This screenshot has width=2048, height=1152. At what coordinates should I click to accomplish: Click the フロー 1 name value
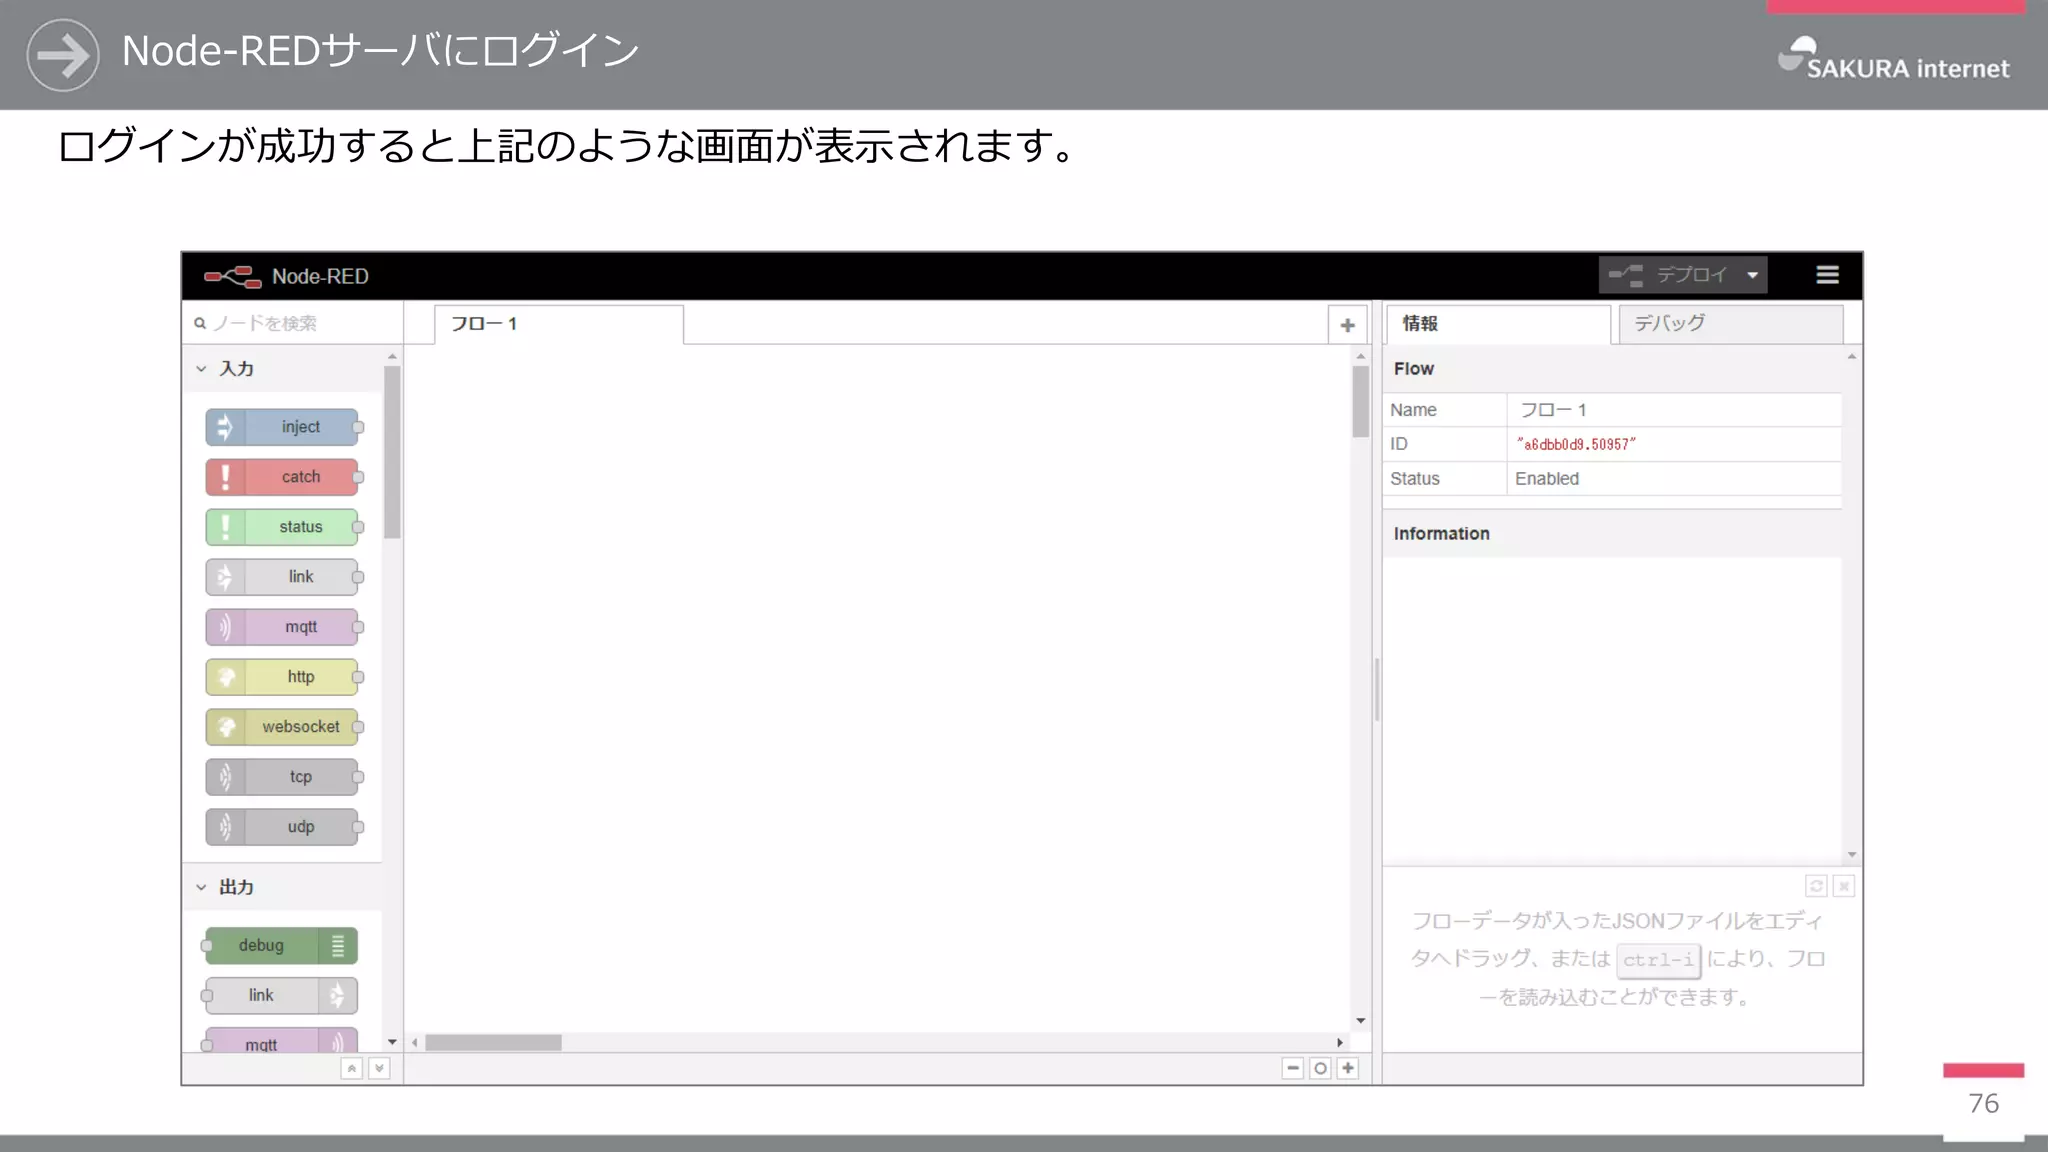tap(1553, 410)
